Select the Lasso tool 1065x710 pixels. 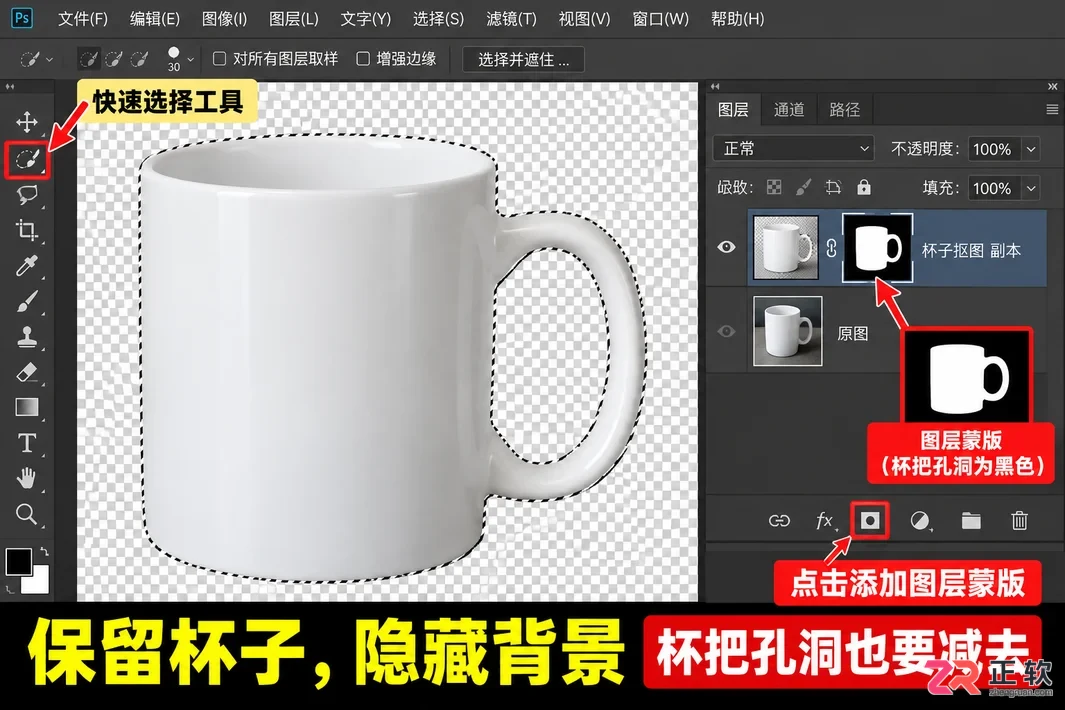tap(26, 195)
